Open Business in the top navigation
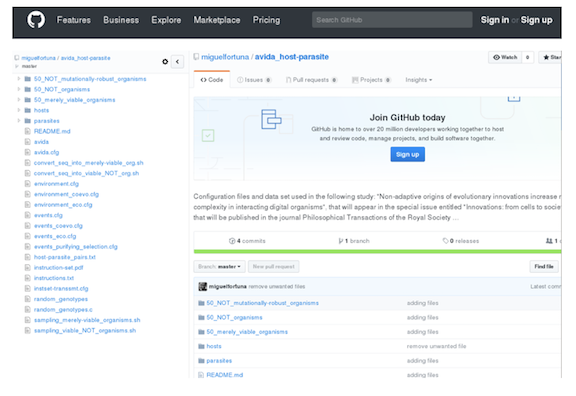576x396 pixels. click(121, 20)
